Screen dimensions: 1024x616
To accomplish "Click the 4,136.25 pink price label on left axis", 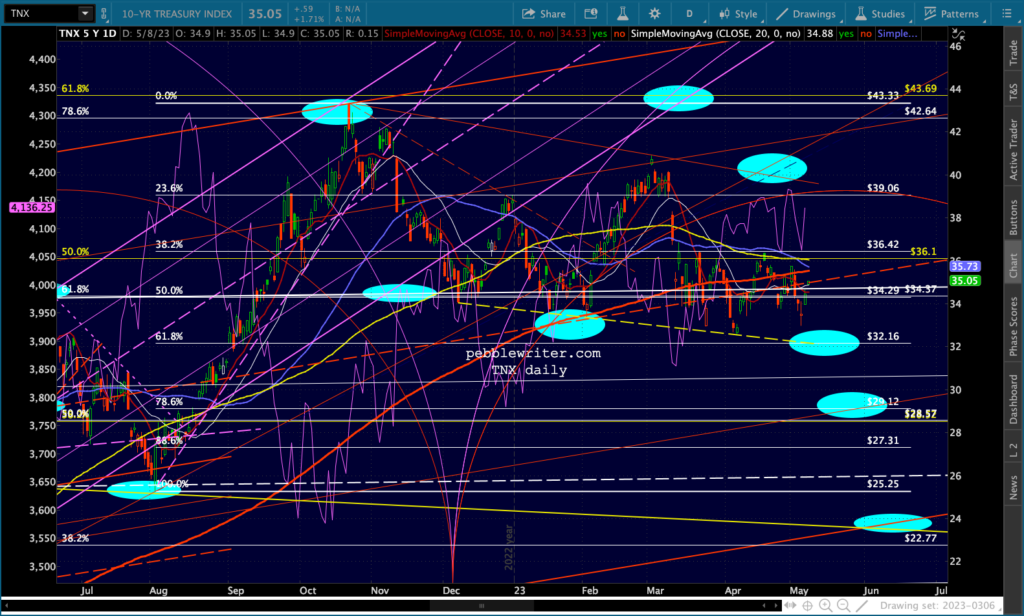I will pos(31,207).
